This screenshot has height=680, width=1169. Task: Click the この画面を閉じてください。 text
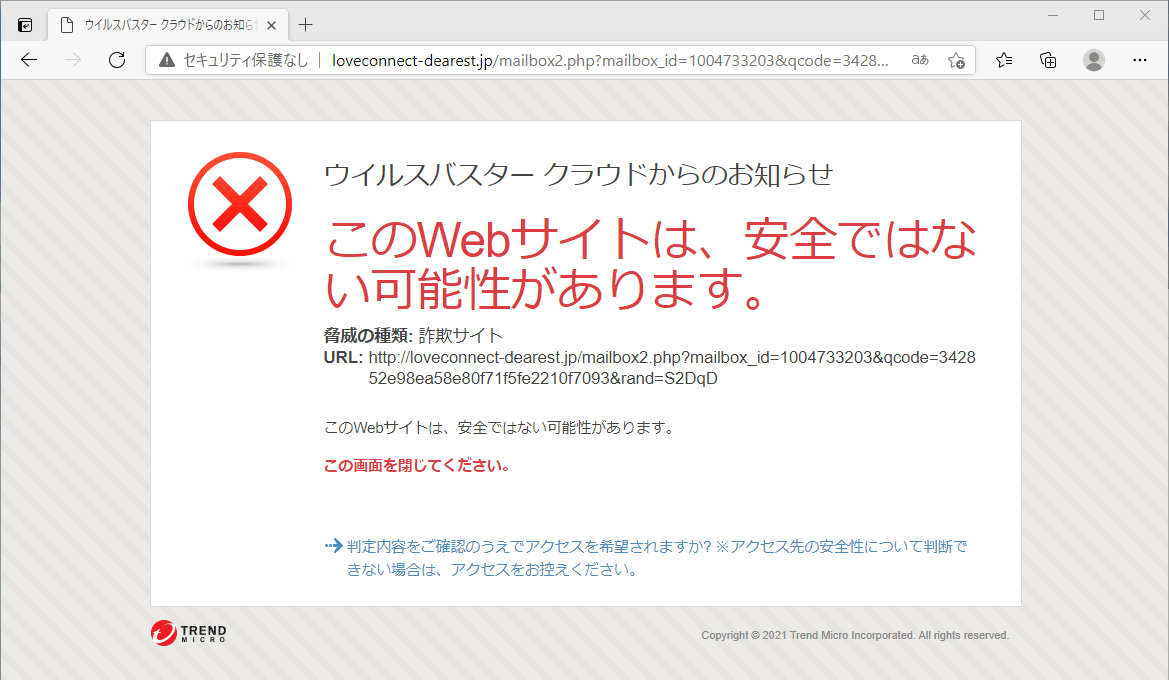click(418, 465)
